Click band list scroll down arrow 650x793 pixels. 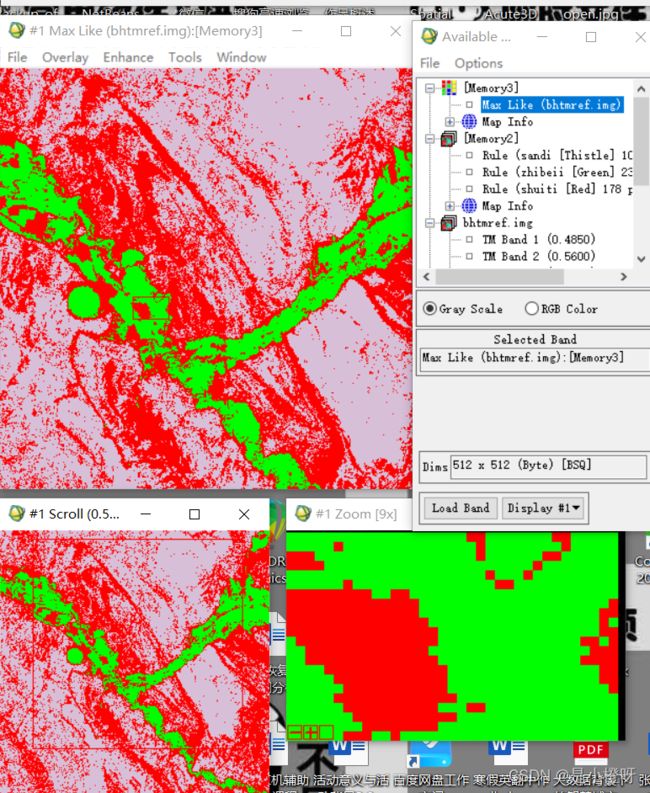click(641, 259)
